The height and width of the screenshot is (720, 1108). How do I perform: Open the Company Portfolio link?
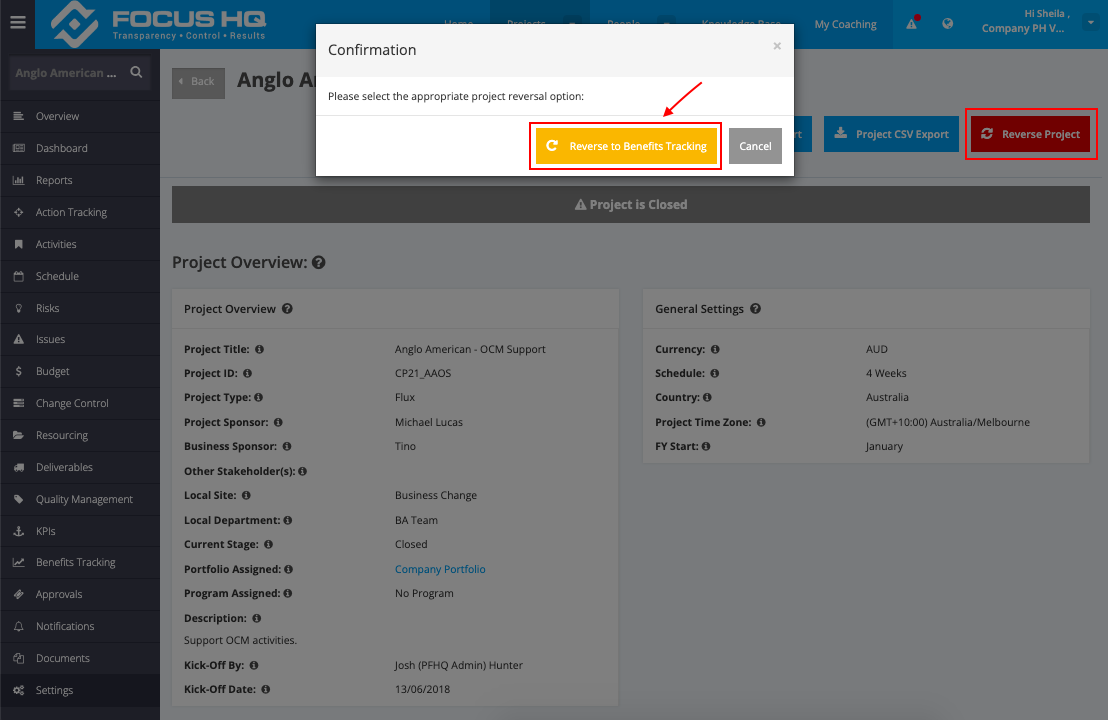pyautogui.click(x=440, y=569)
